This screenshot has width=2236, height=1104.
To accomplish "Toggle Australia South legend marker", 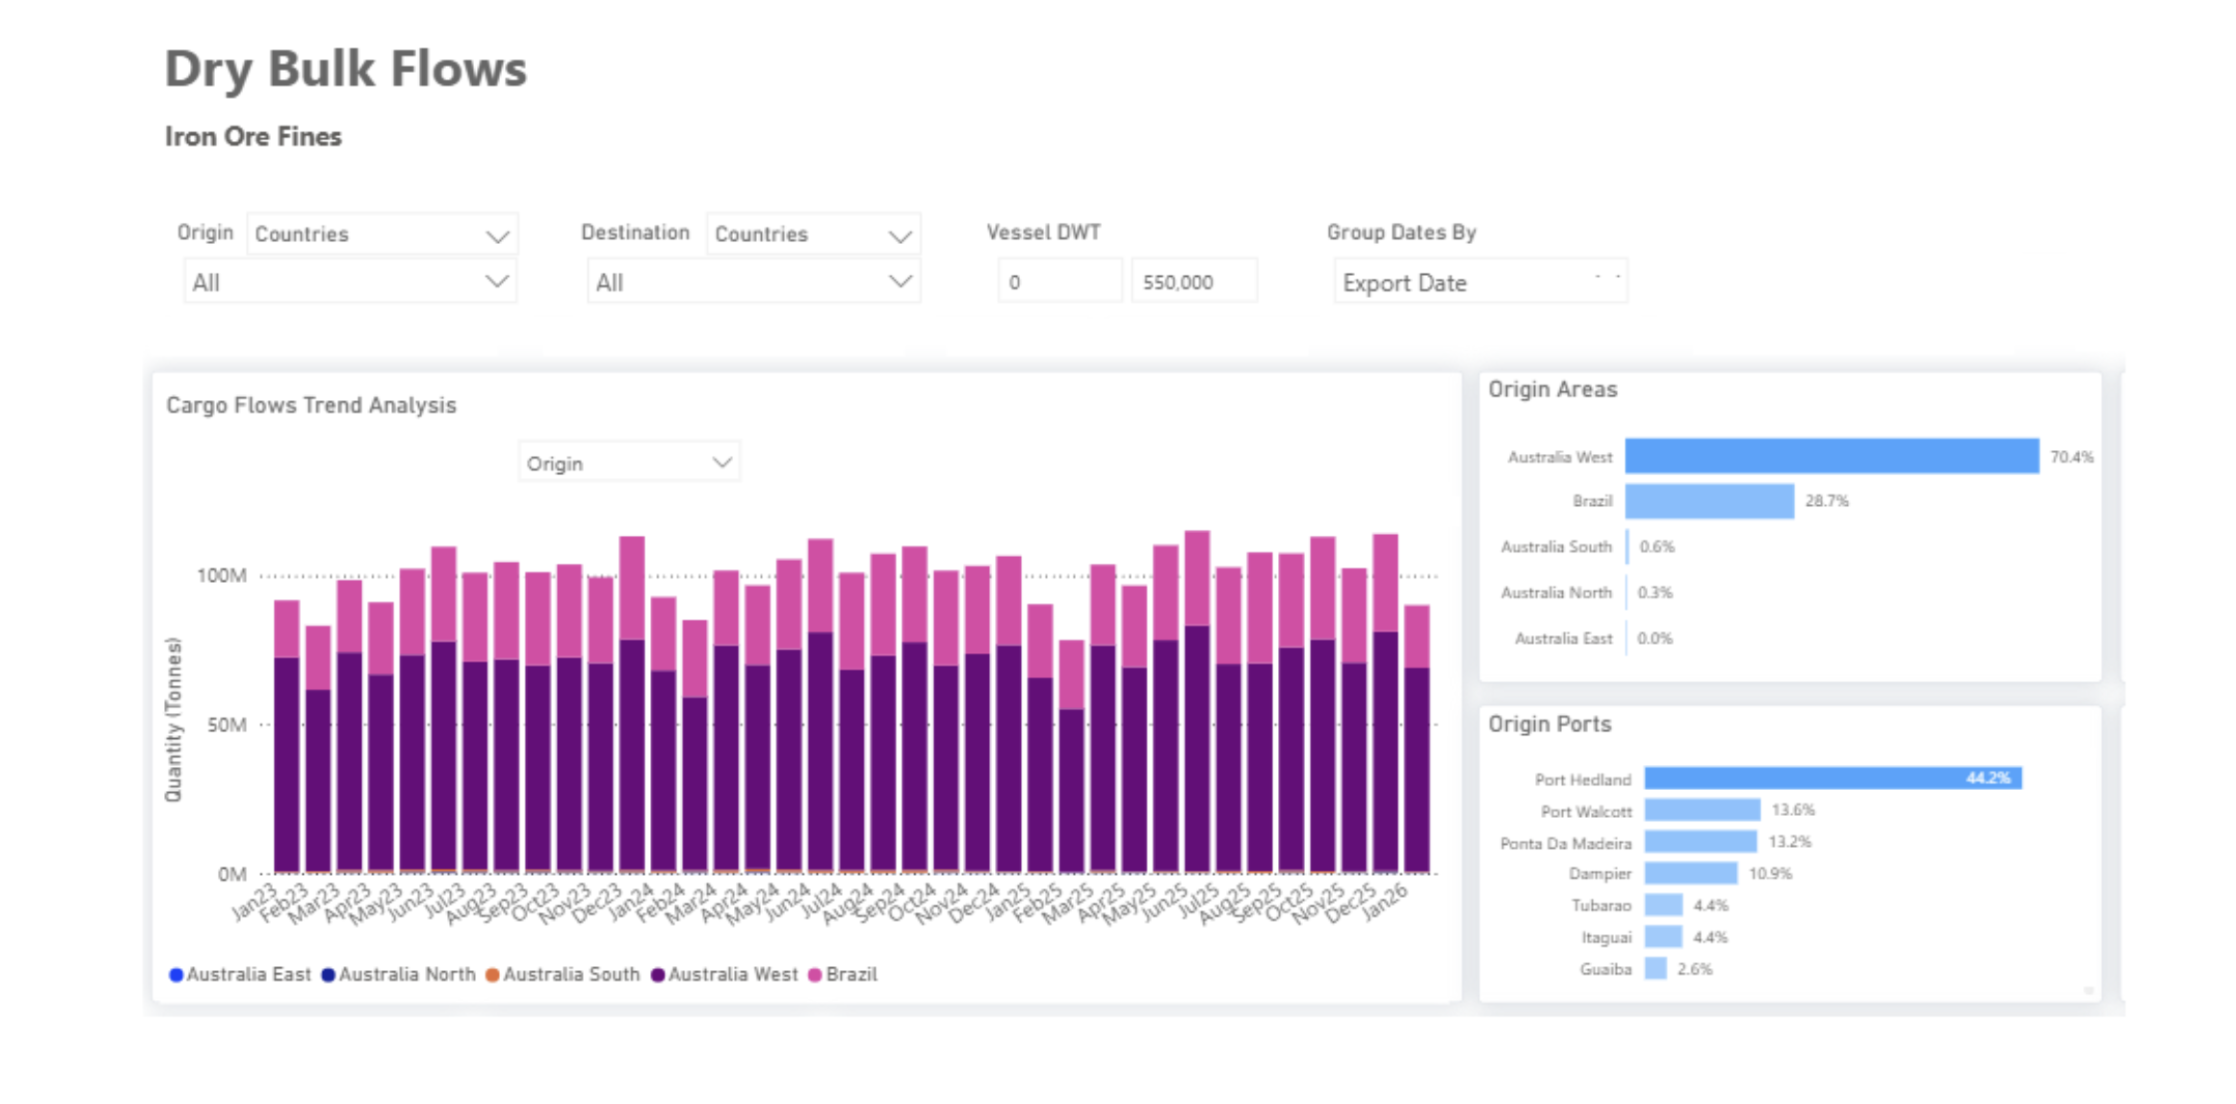I will coord(492,975).
